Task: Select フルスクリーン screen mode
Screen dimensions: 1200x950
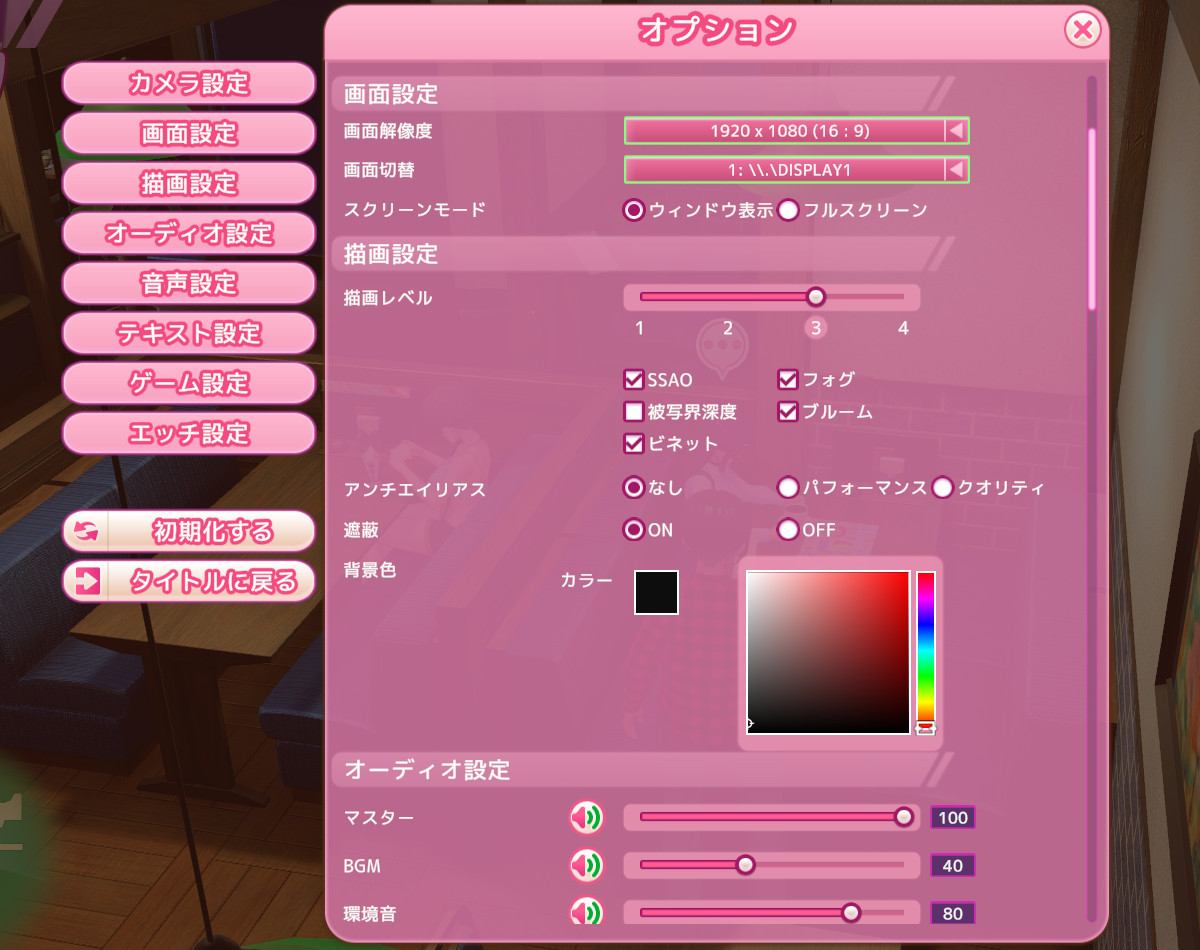Action: coord(789,211)
